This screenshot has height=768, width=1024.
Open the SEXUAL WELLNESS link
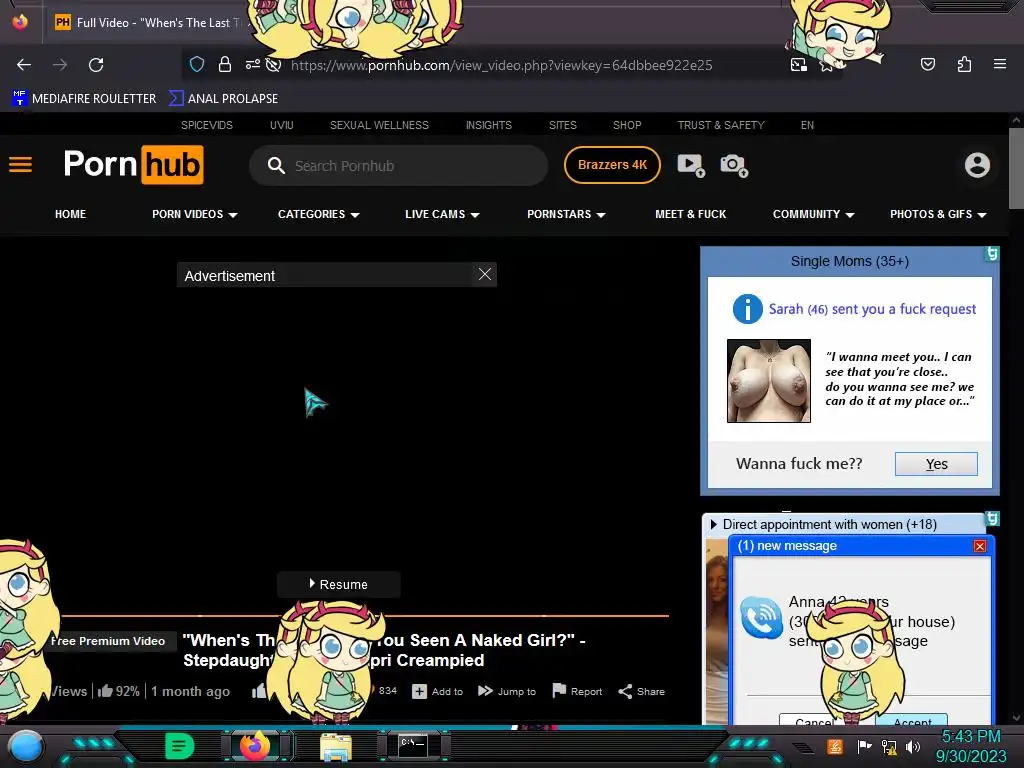379,125
